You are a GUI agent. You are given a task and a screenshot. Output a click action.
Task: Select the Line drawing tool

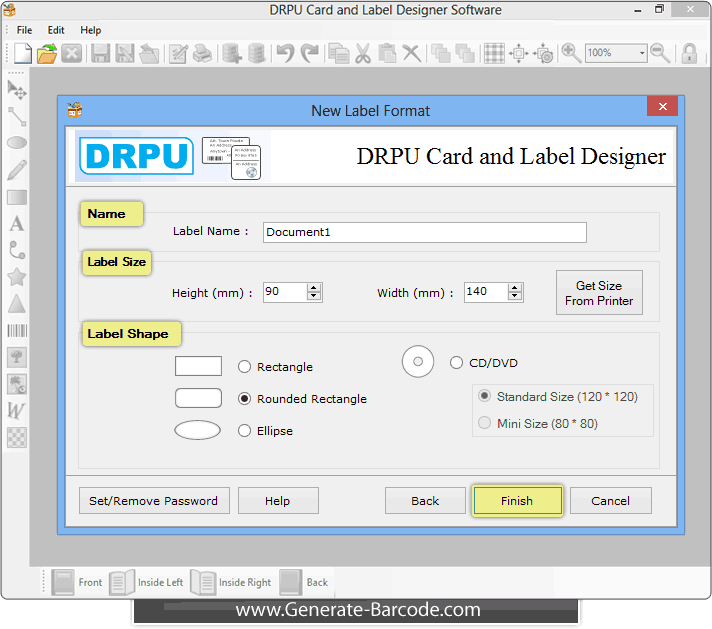tap(17, 117)
